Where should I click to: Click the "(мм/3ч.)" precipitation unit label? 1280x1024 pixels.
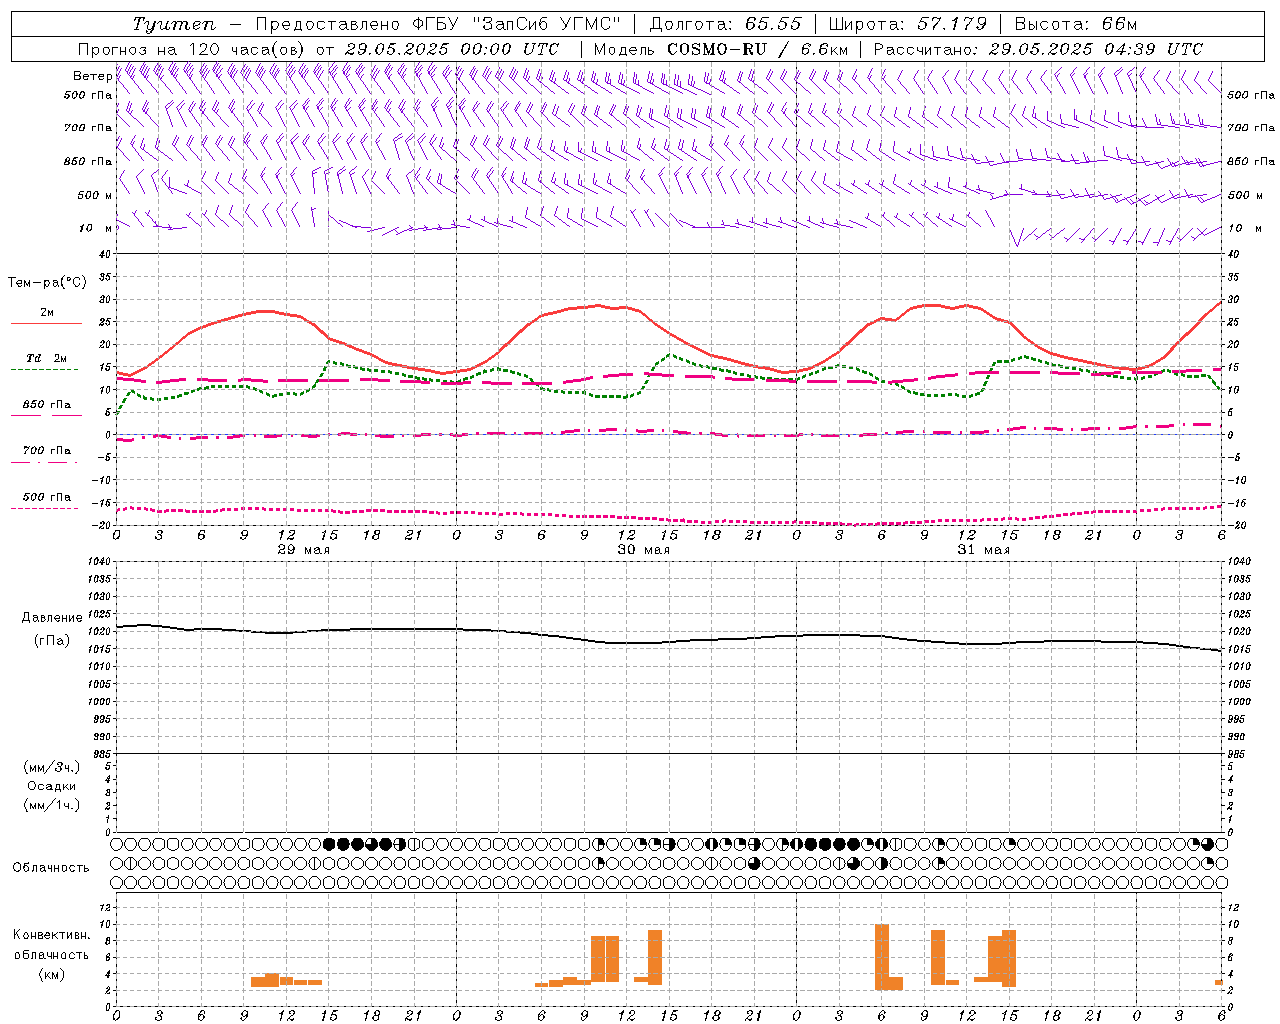tap(52, 767)
